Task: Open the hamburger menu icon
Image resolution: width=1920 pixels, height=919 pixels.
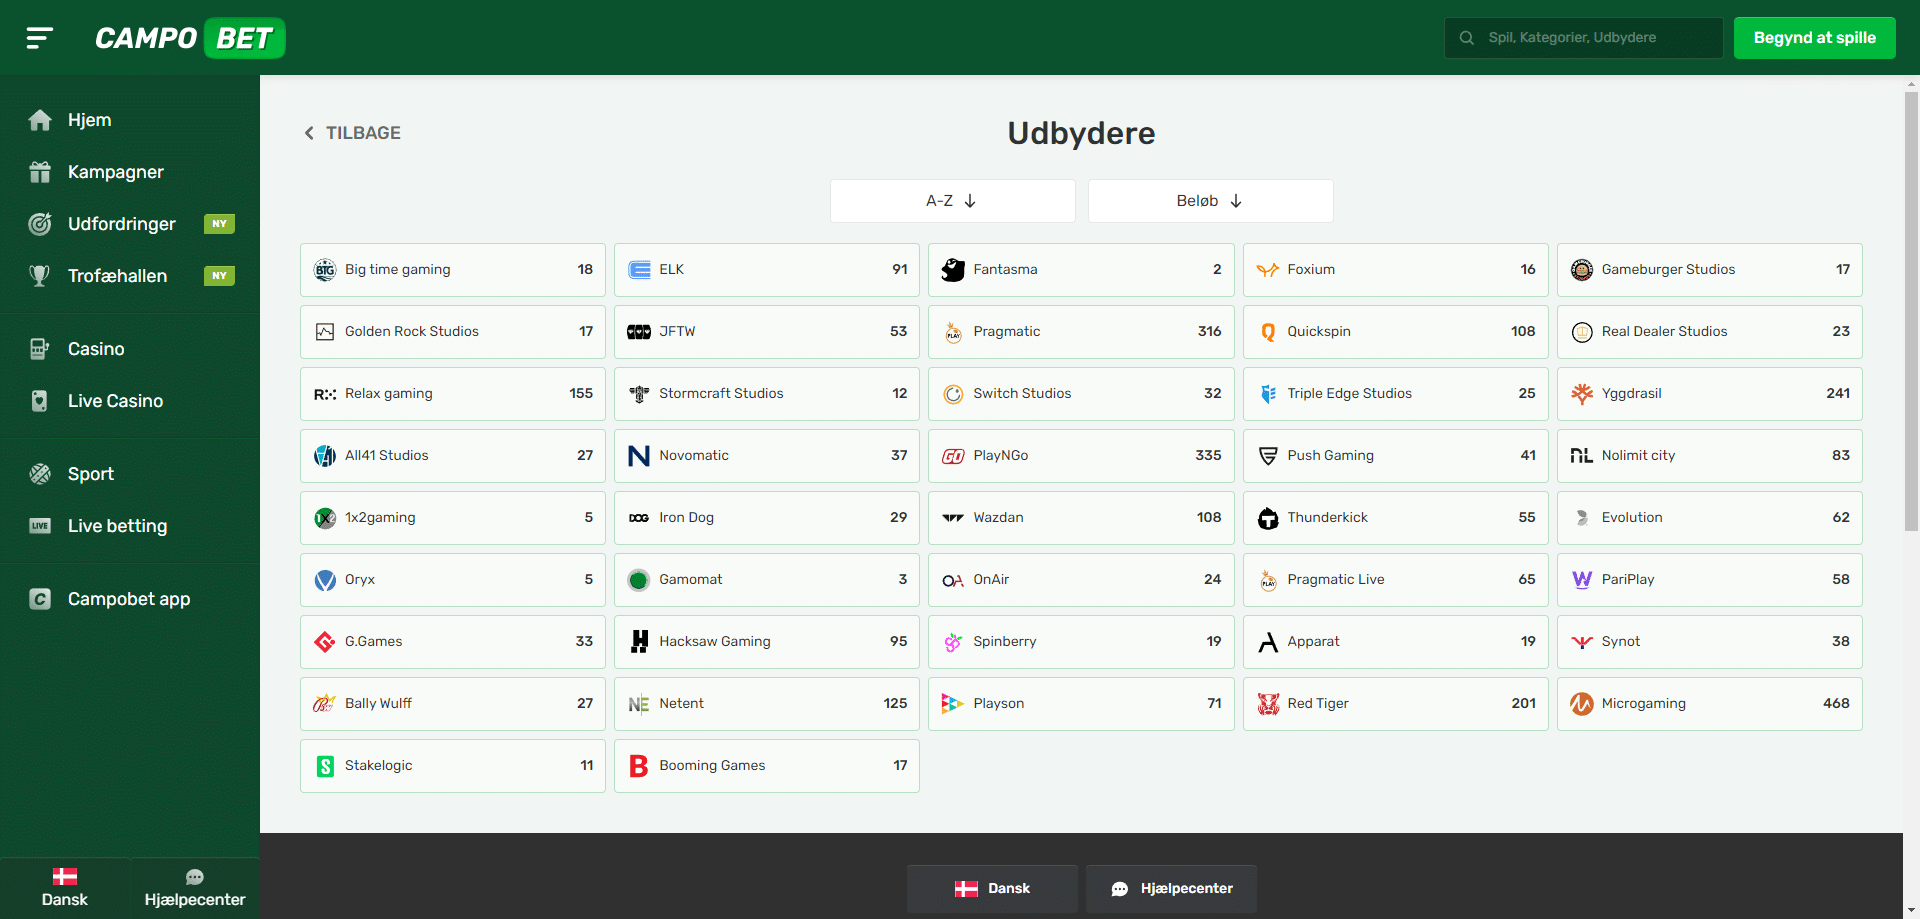Action: tap(39, 38)
